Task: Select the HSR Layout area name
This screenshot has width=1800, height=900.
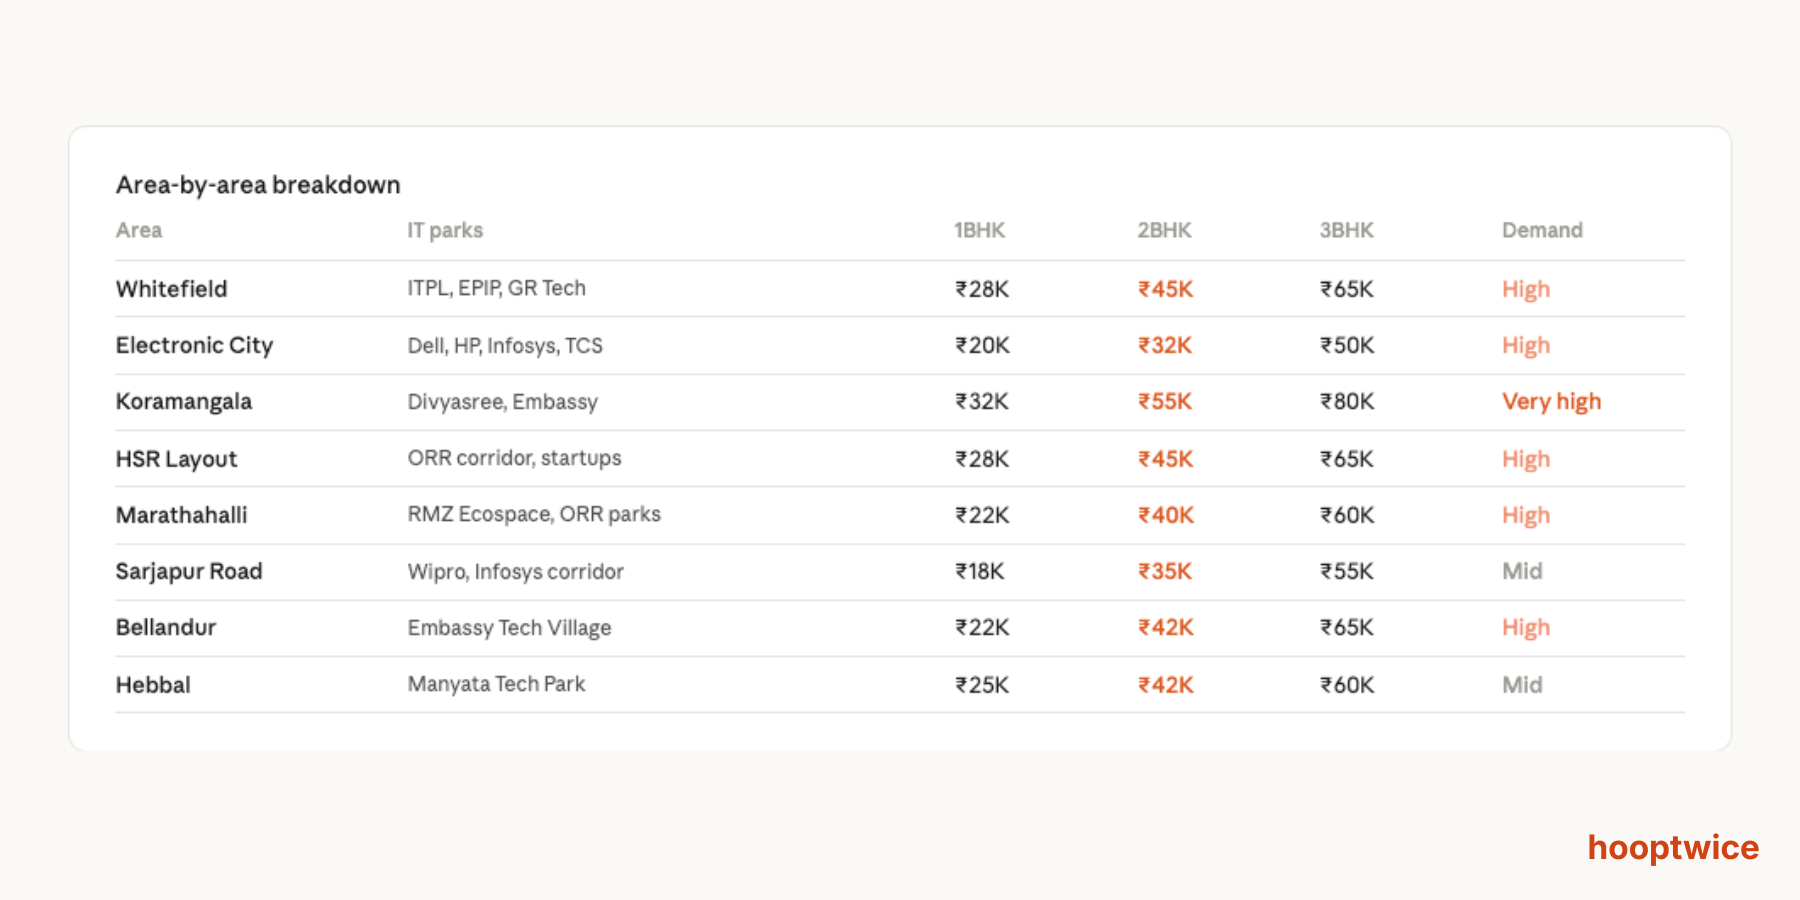Action: [x=176, y=459]
